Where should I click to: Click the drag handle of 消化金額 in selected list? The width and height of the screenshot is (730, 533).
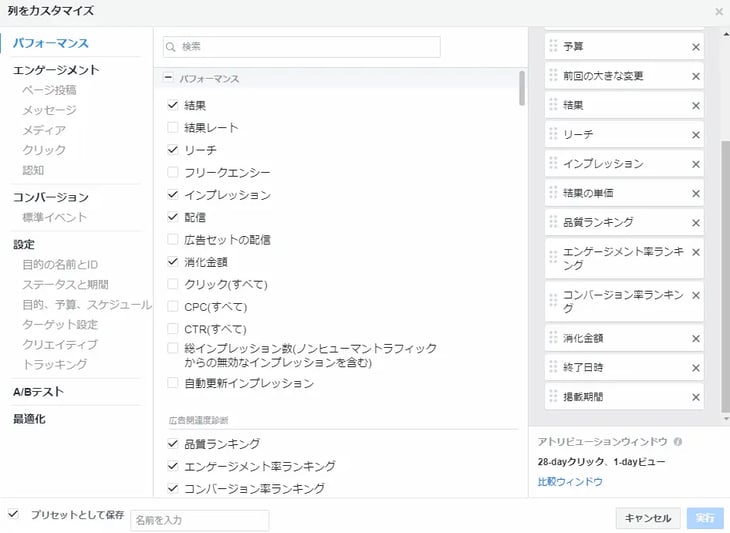pos(553,337)
